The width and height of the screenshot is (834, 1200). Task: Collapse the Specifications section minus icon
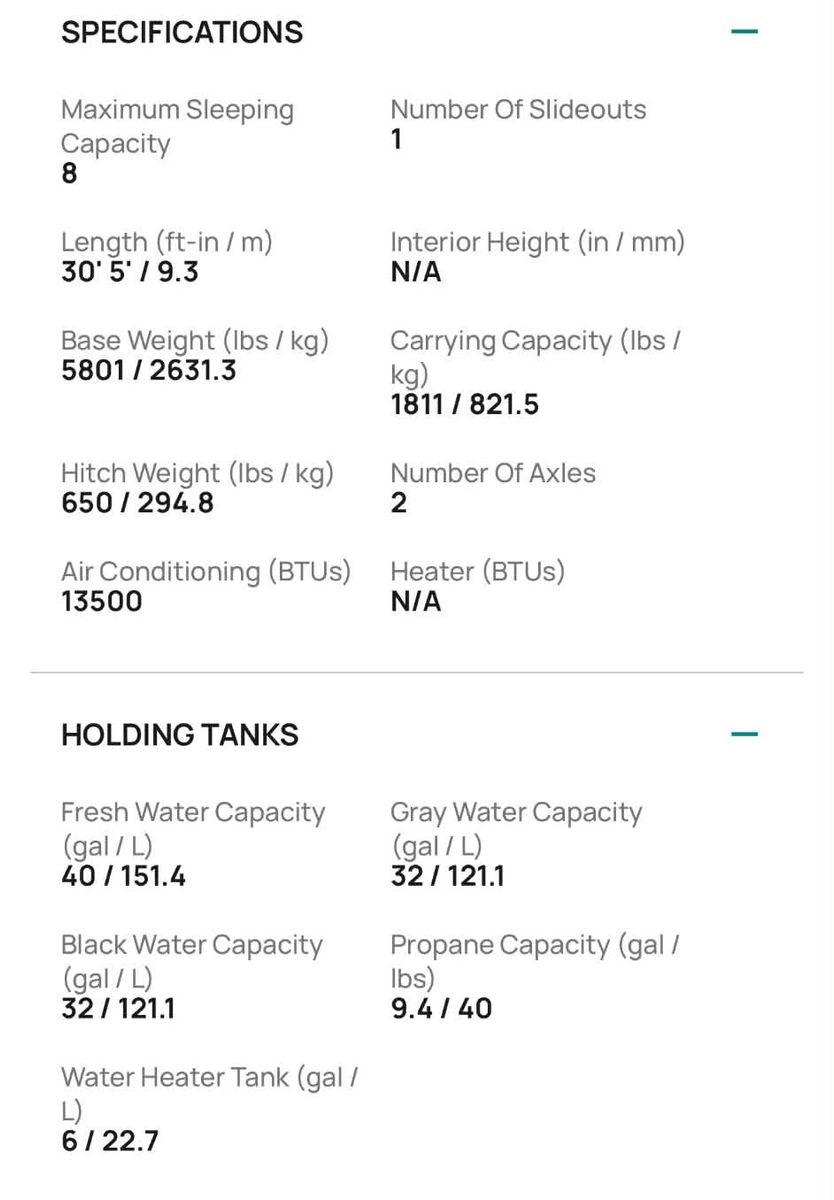coord(744,32)
